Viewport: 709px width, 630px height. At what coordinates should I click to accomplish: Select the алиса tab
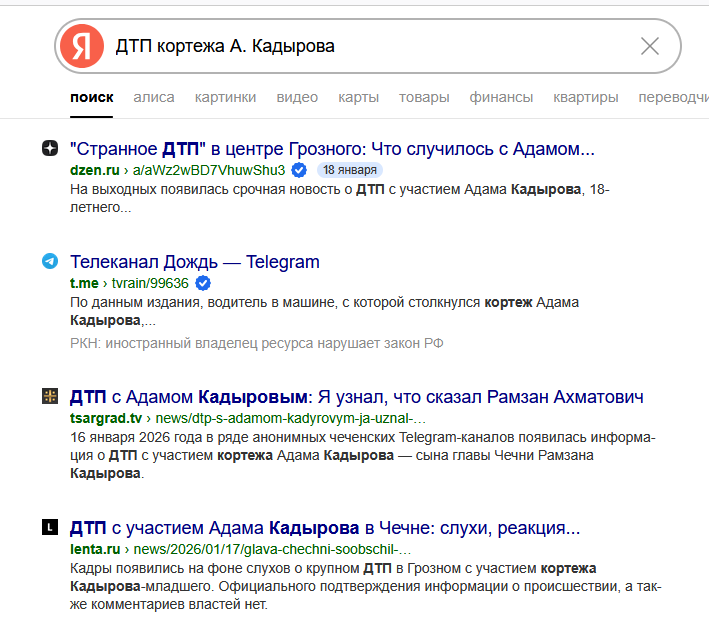154,97
